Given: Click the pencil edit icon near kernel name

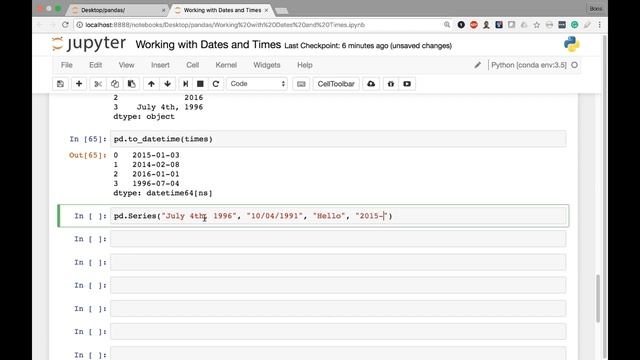Looking at the screenshot, I should pos(477,65).
